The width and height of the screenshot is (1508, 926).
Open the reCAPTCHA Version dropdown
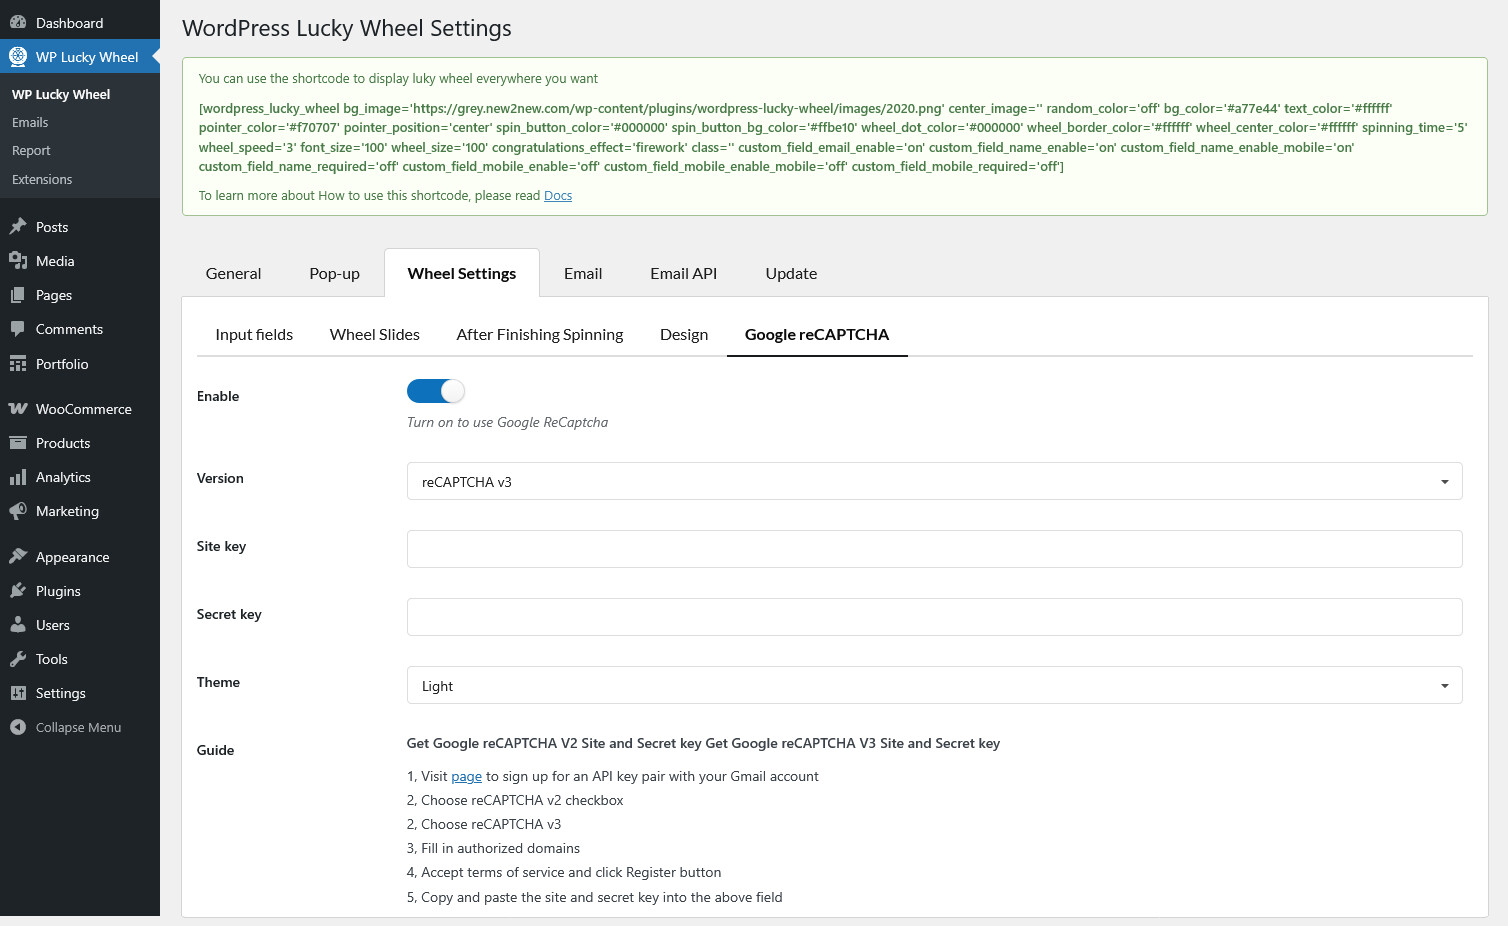click(x=934, y=481)
